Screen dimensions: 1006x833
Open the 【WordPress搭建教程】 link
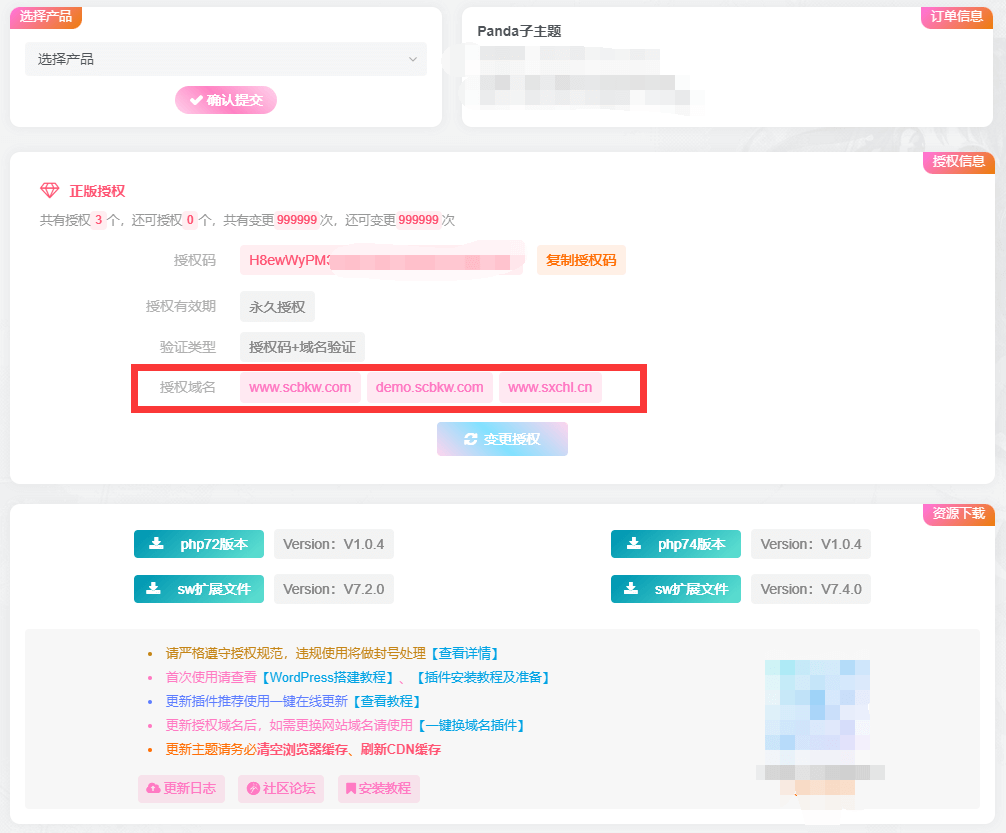327,677
